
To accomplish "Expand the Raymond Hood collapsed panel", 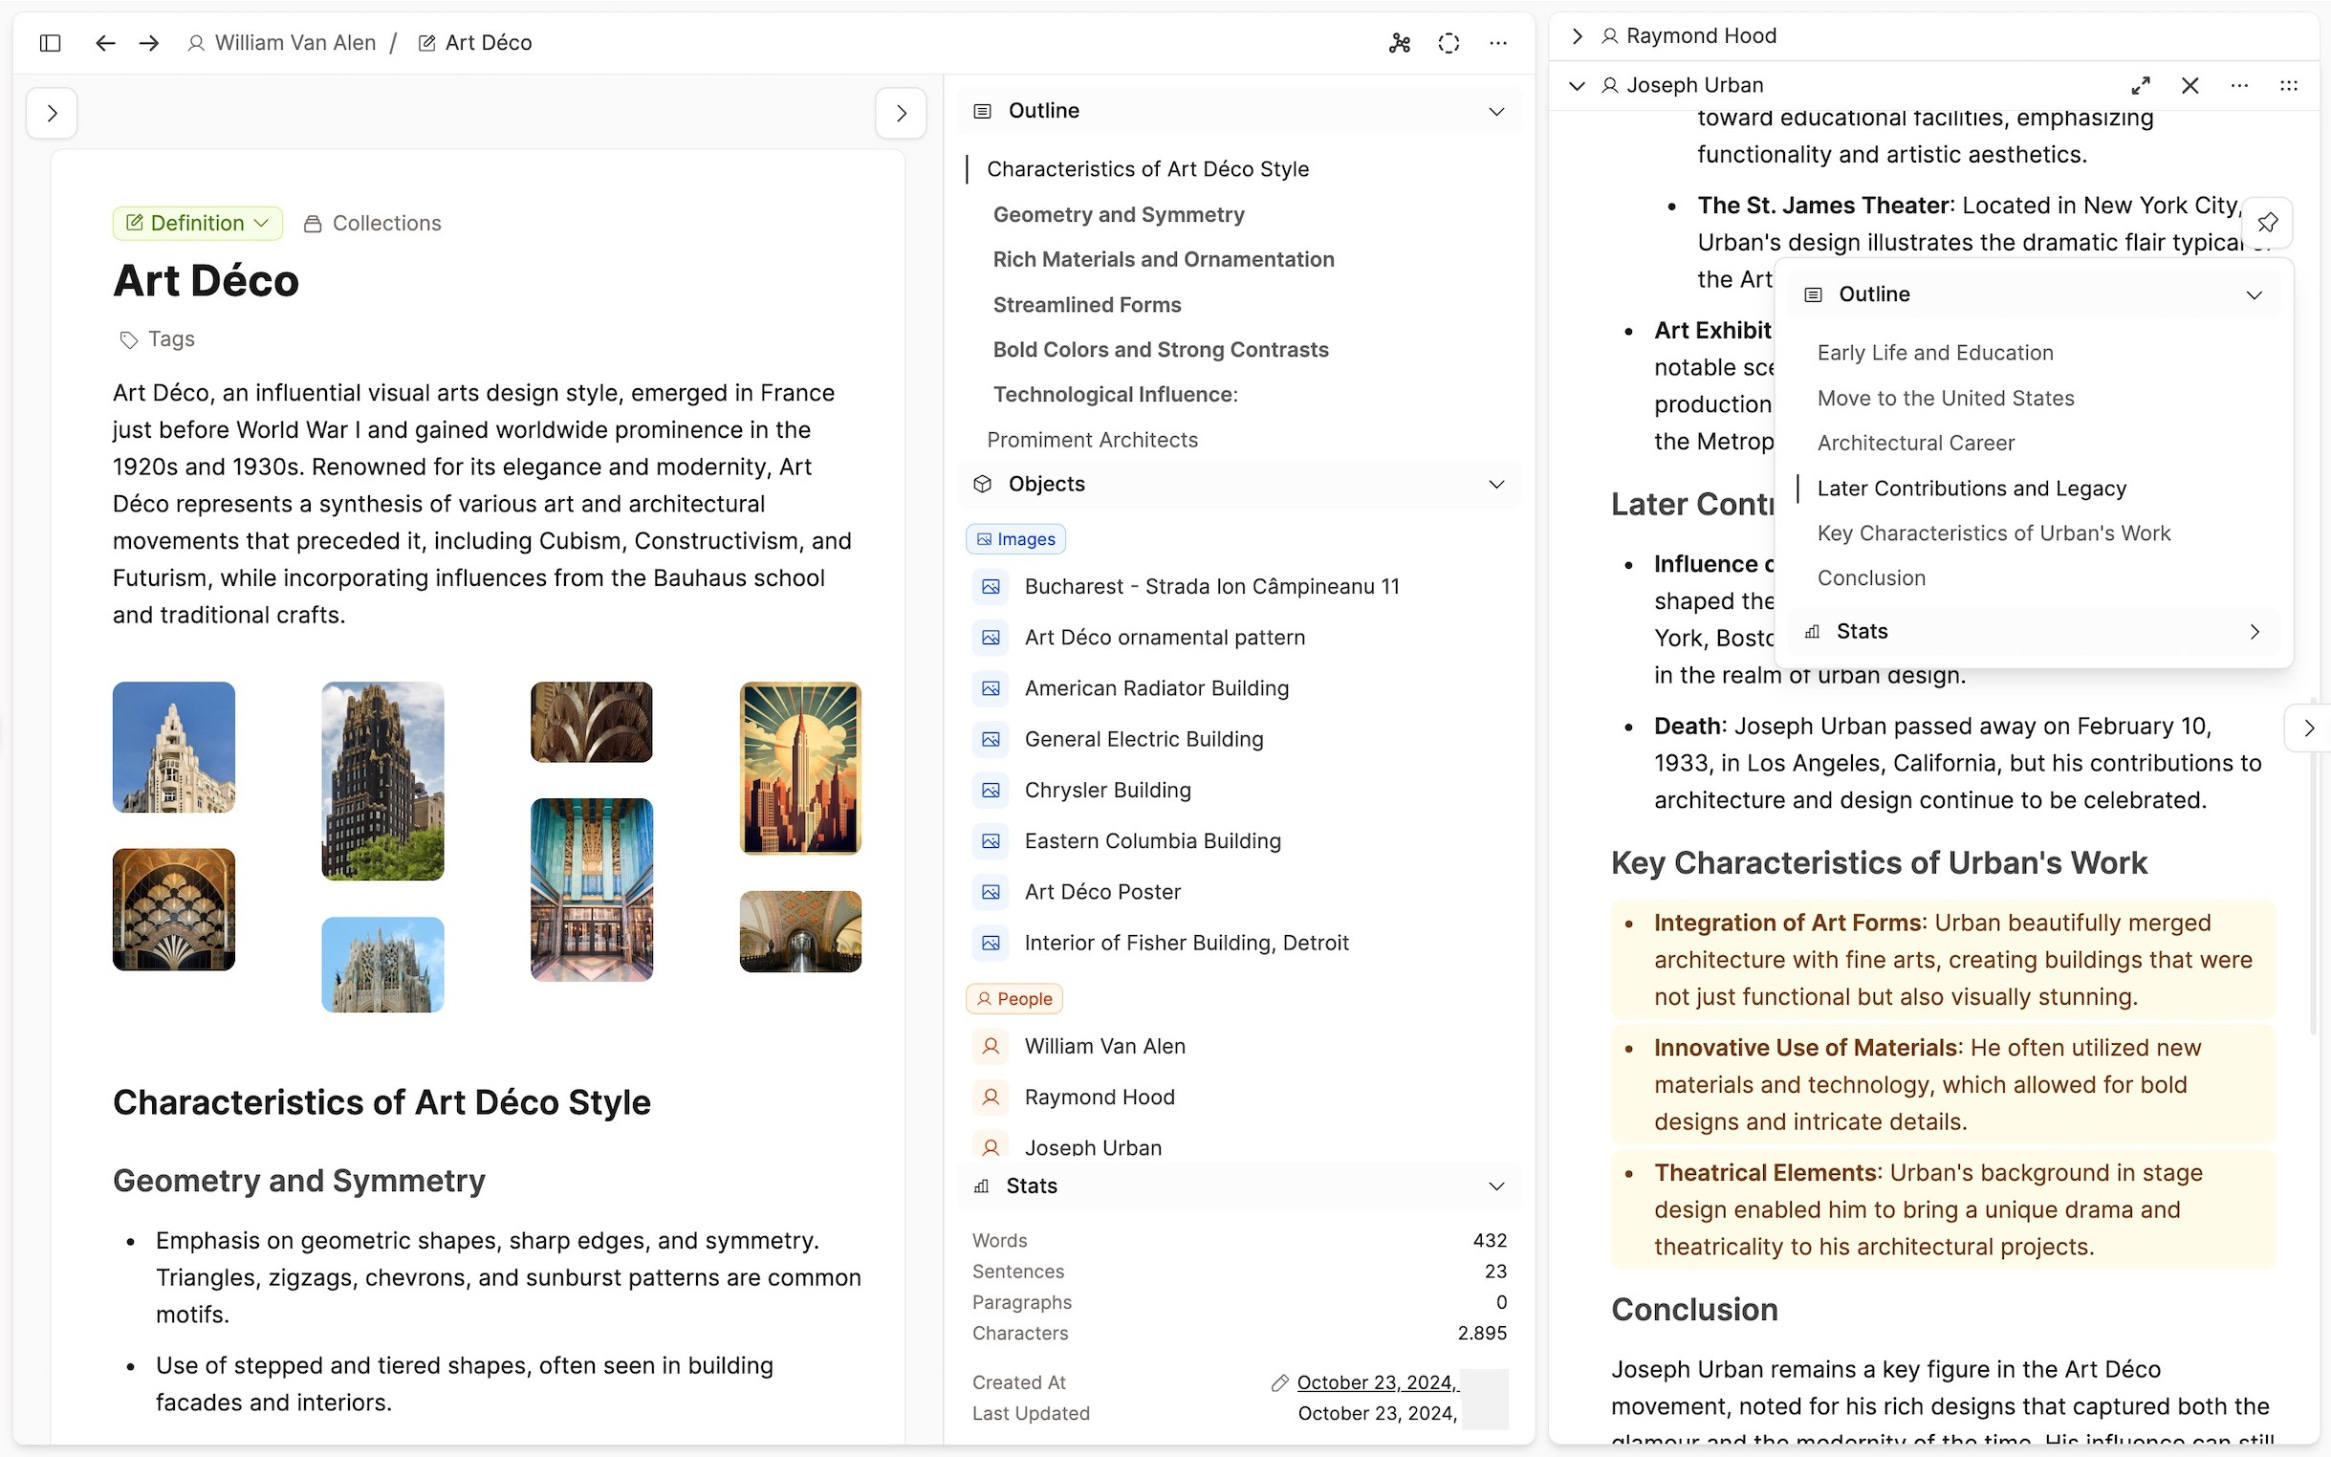I will click(1577, 36).
